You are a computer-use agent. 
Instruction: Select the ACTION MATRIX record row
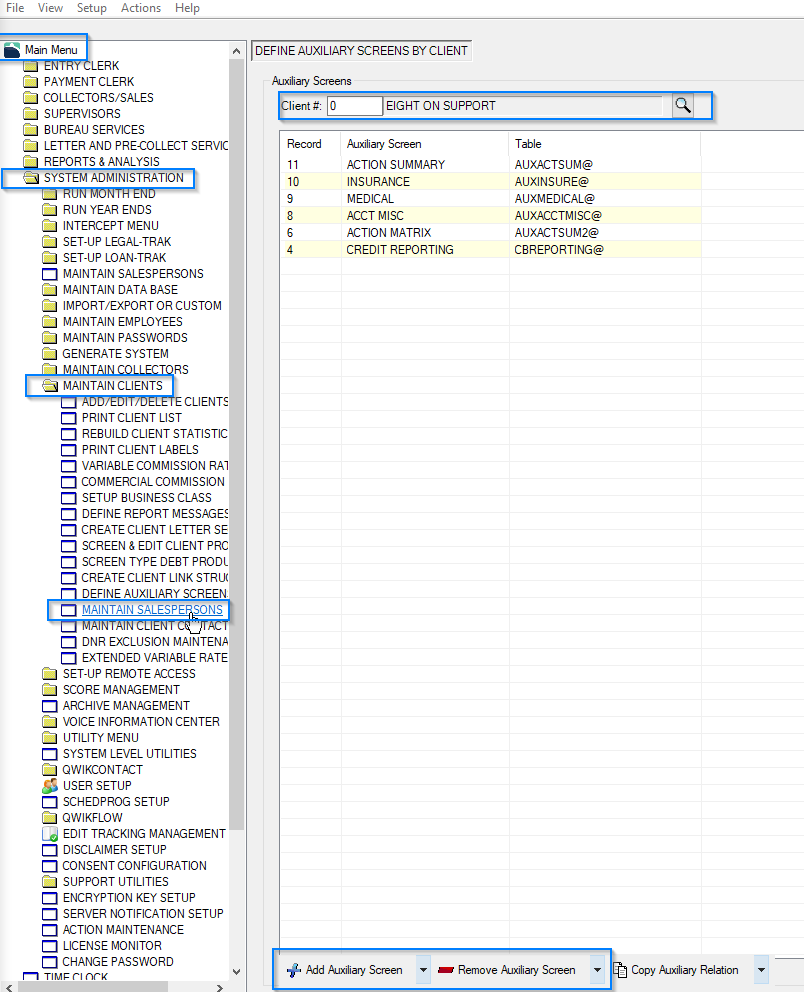(490, 233)
